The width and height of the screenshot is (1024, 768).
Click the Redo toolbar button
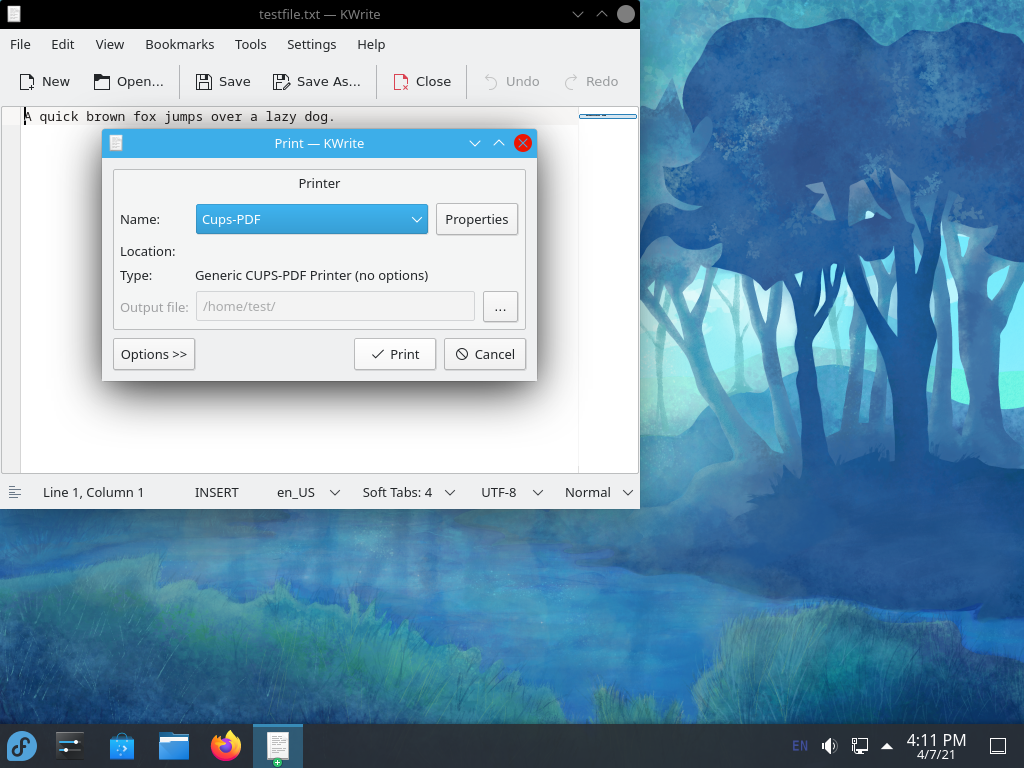[x=591, y=82]
